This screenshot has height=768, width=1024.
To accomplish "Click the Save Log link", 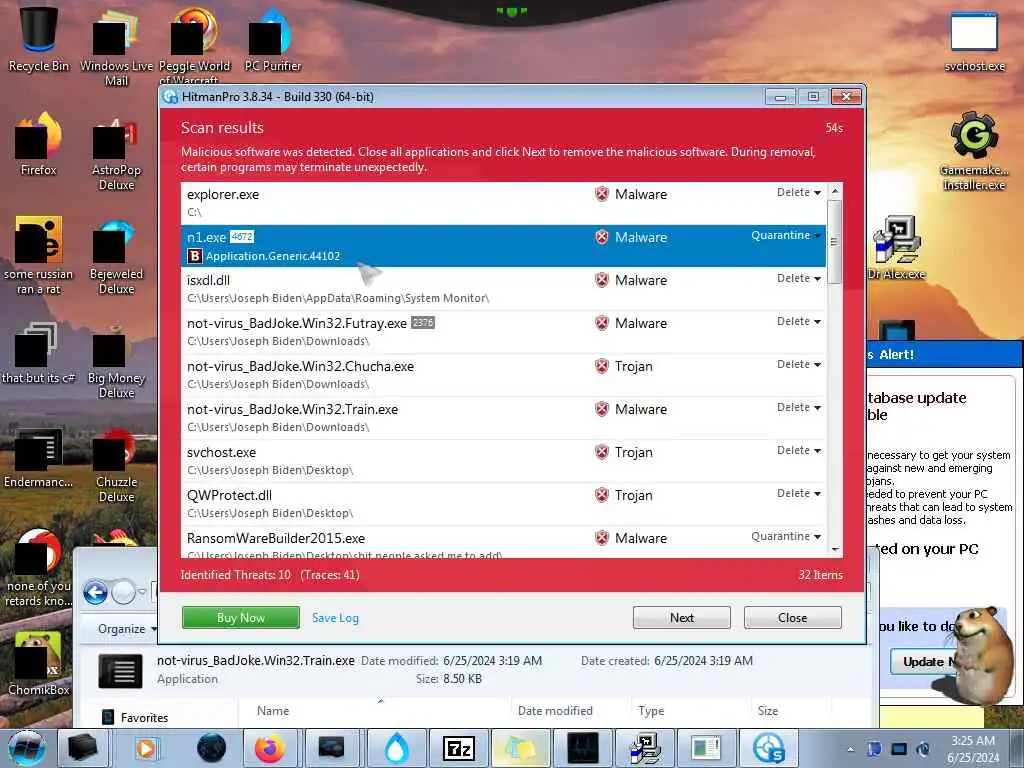I will pyautogui.click(x=335, y=618).
